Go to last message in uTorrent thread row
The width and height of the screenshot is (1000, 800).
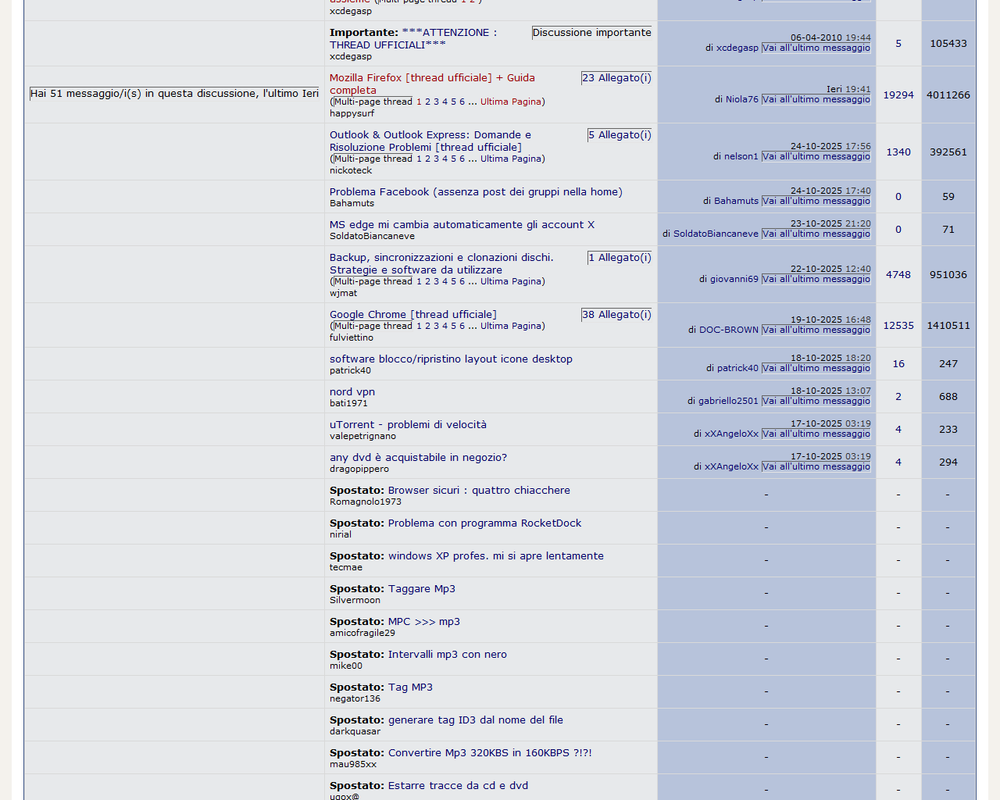pyautogui.click(x=816, y=434)
